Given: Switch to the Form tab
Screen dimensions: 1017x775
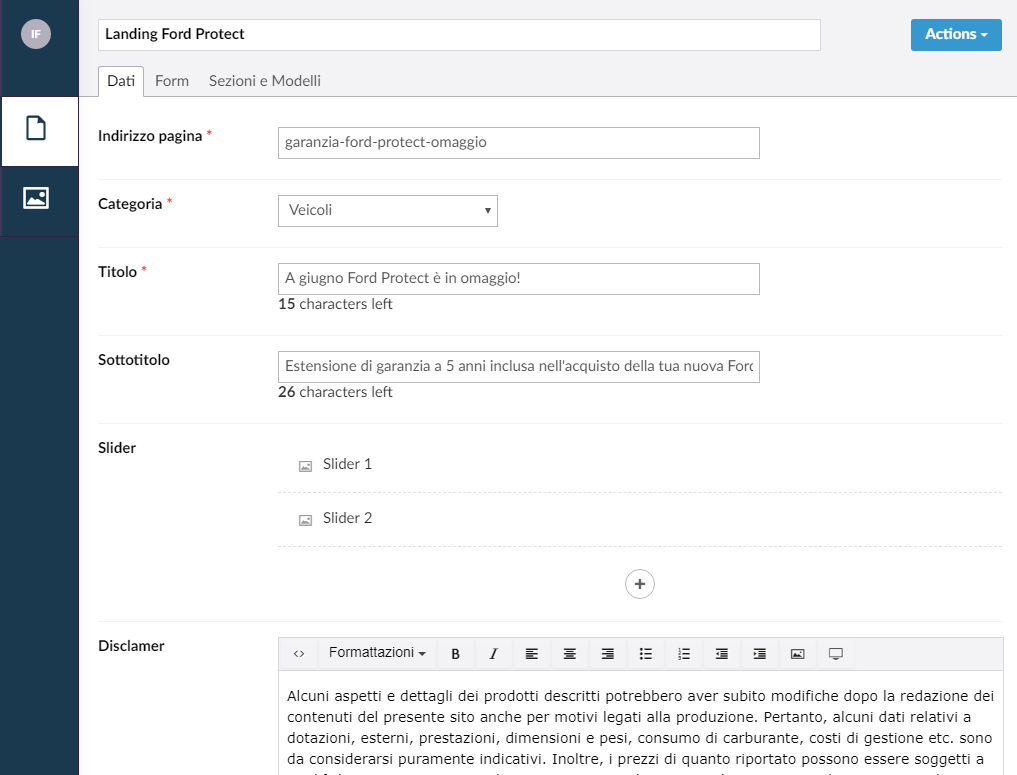Looking at the screenshot, I should tap(172, 81).
